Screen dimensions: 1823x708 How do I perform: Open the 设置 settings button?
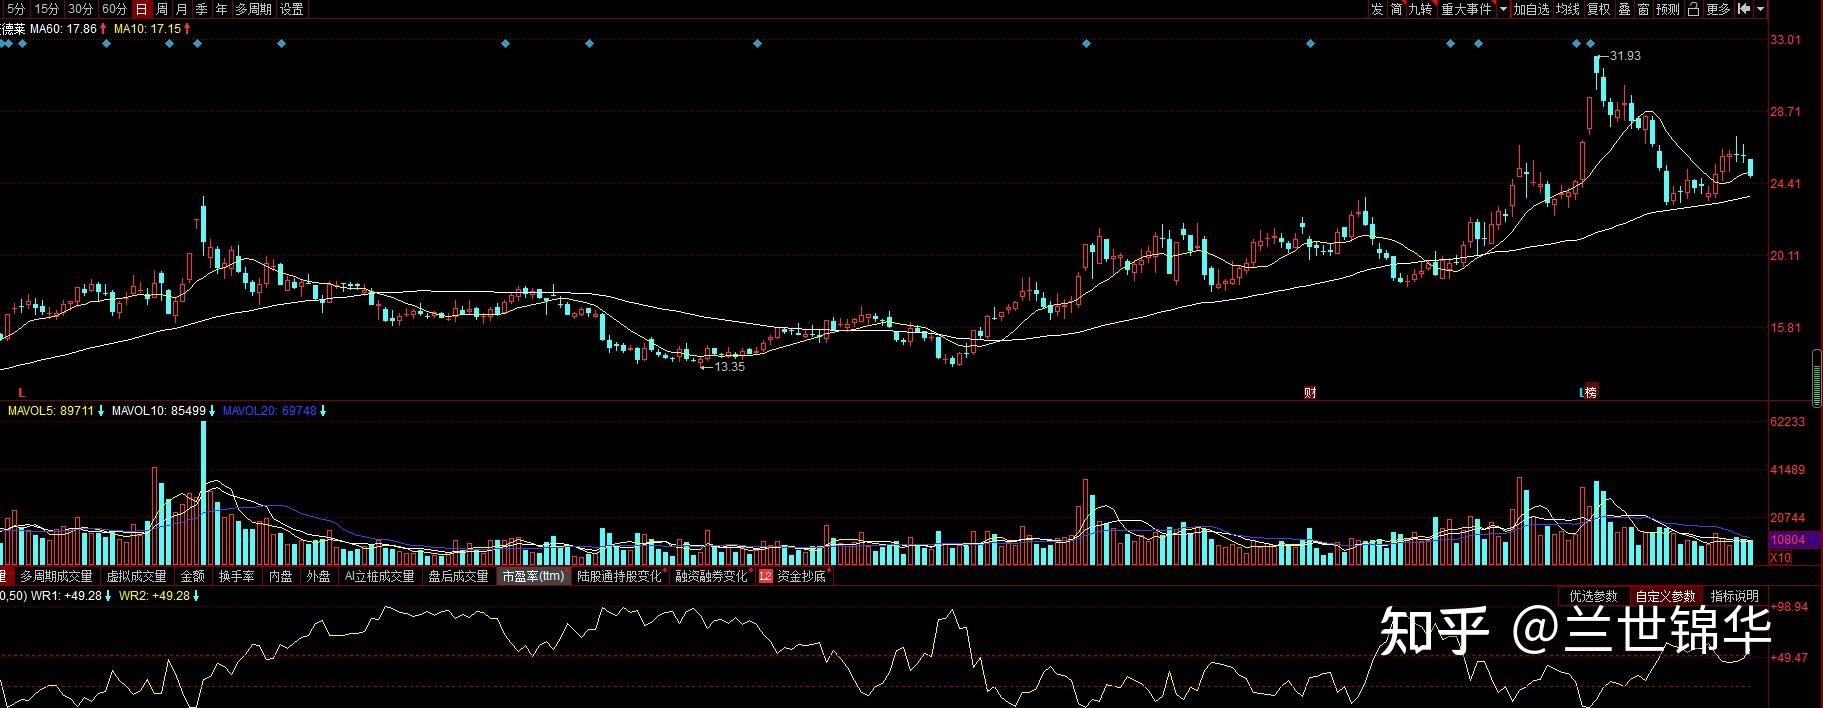tap(291, 9)
